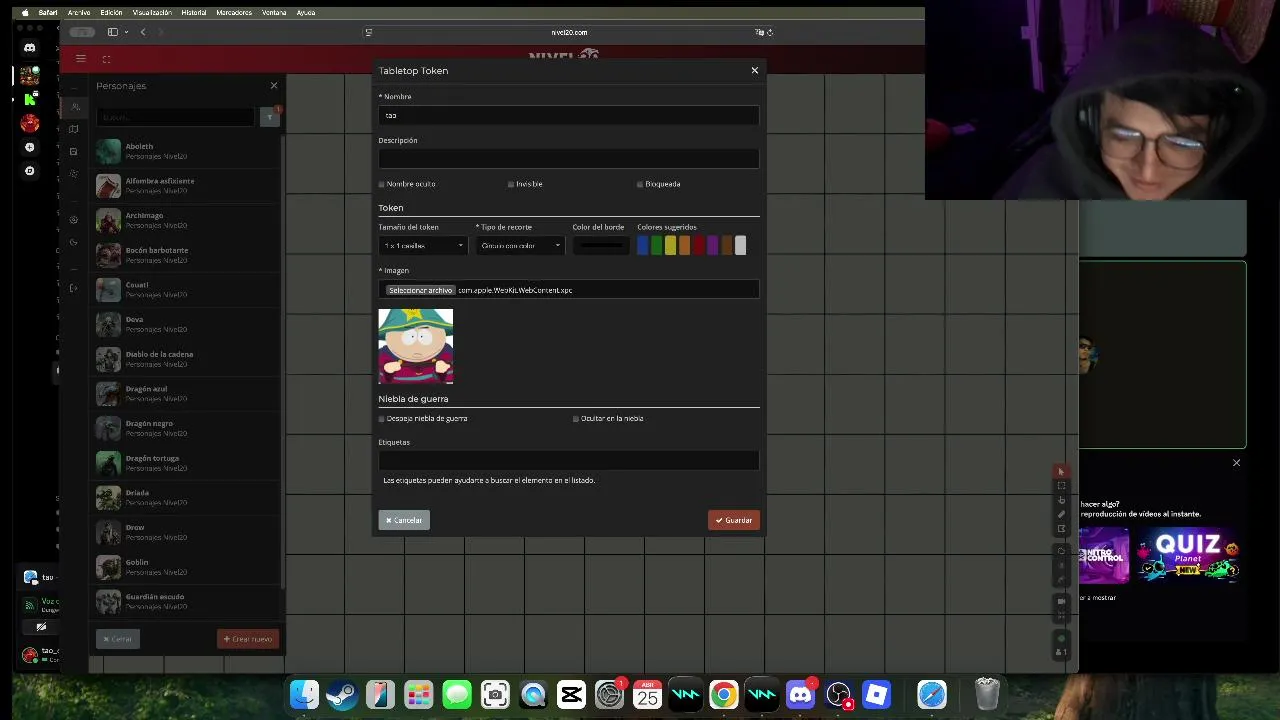Viewport: 1280px width, 720px height.
Task: Click the characters search field
Action: coord(176,117)
